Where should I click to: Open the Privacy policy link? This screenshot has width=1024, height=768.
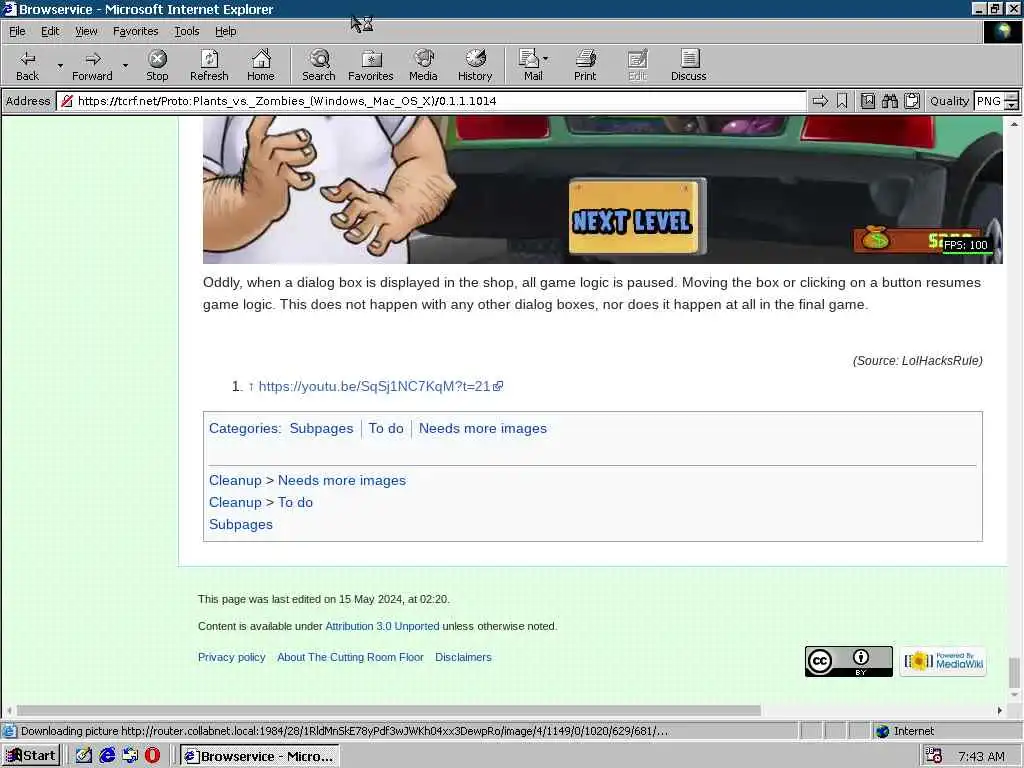[x=232, y=657]
